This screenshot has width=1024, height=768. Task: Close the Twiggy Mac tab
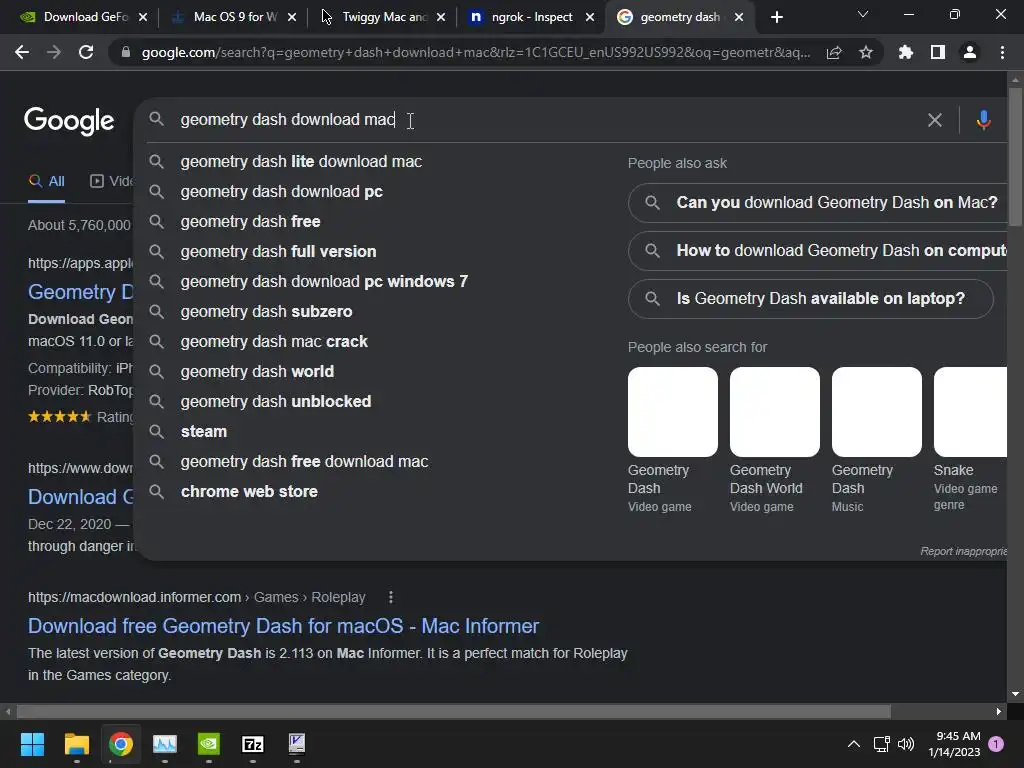pos(441,18)
